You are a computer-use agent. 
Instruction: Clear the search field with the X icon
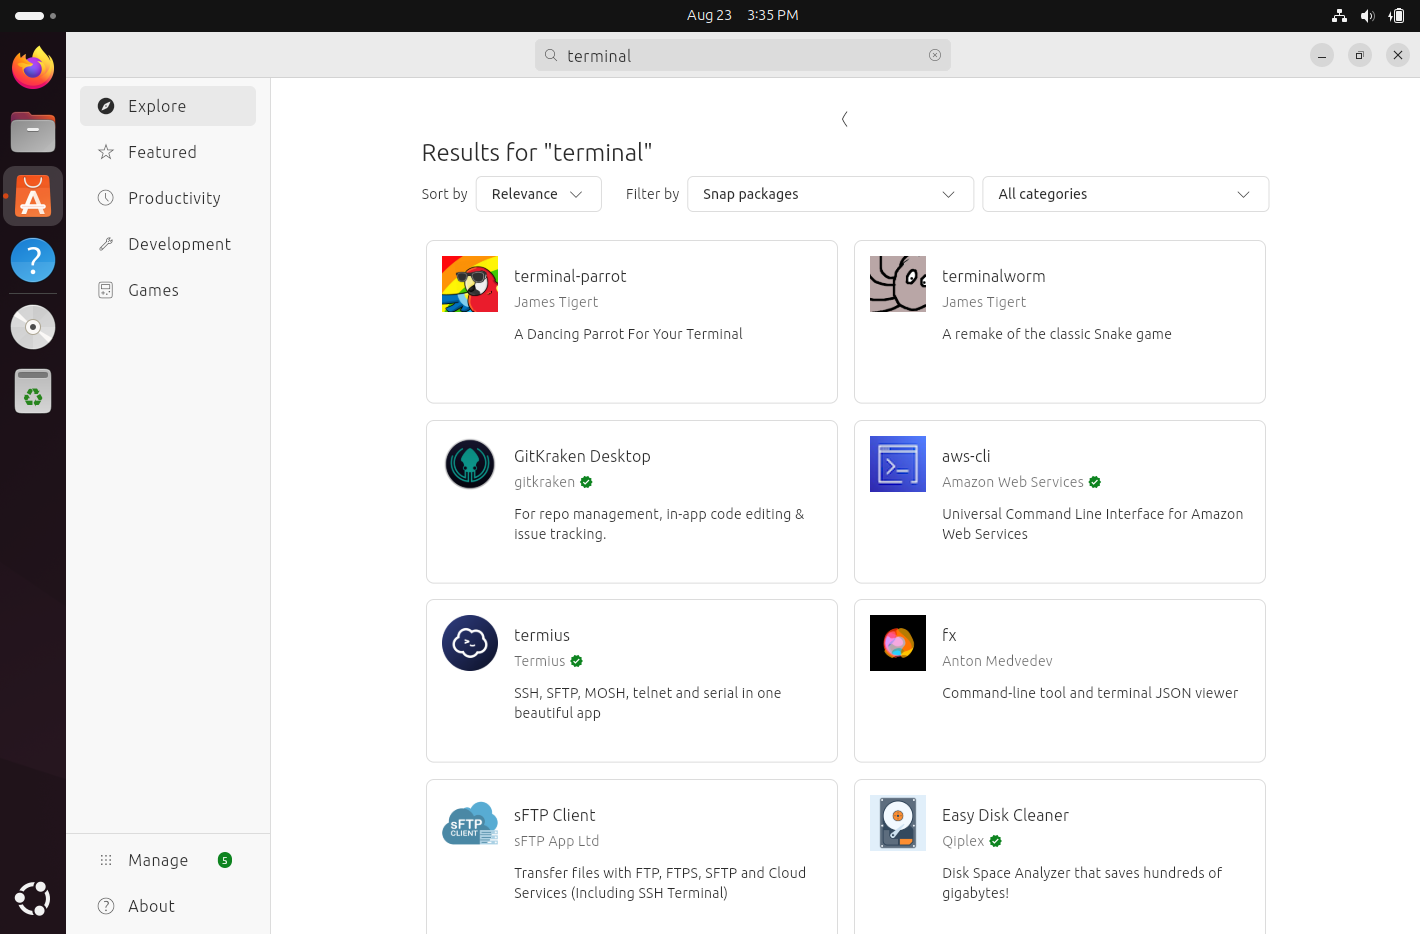935,55
